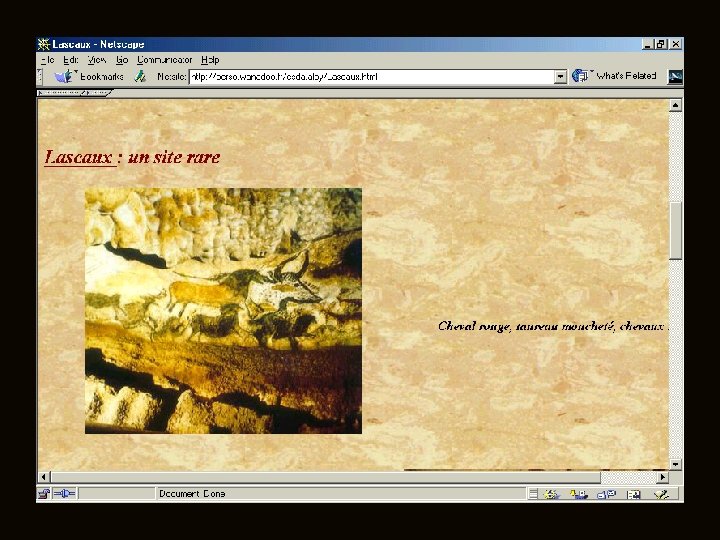This screenshot has height=540, width=720.
Task: Click the Netsite URL address field
Action: tap(371, 77)
